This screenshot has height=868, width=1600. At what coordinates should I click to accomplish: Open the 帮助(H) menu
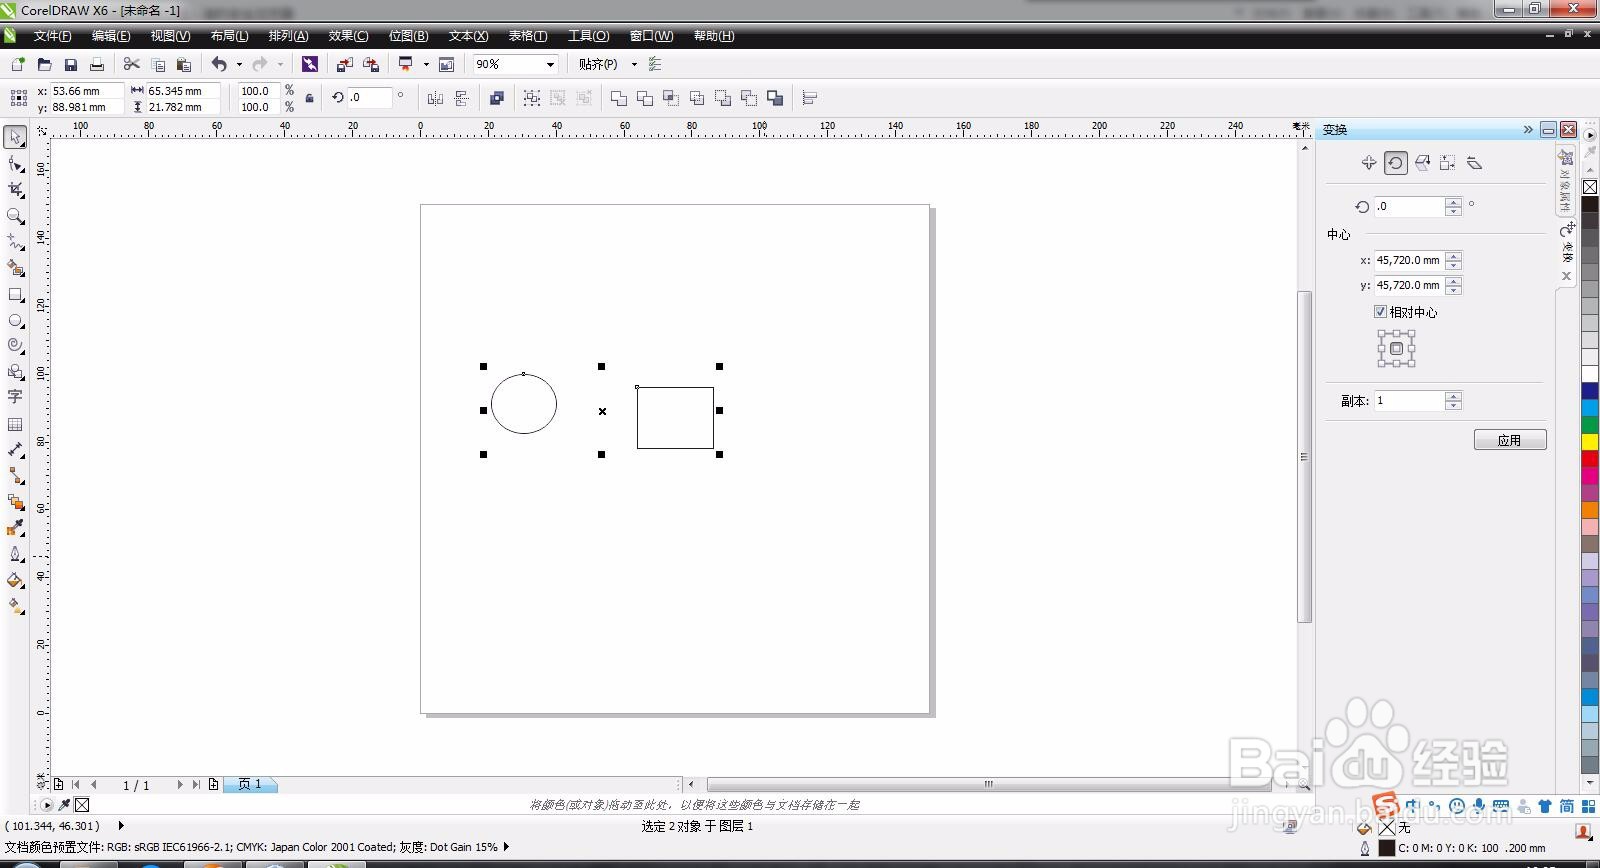(x=714, y=36)
